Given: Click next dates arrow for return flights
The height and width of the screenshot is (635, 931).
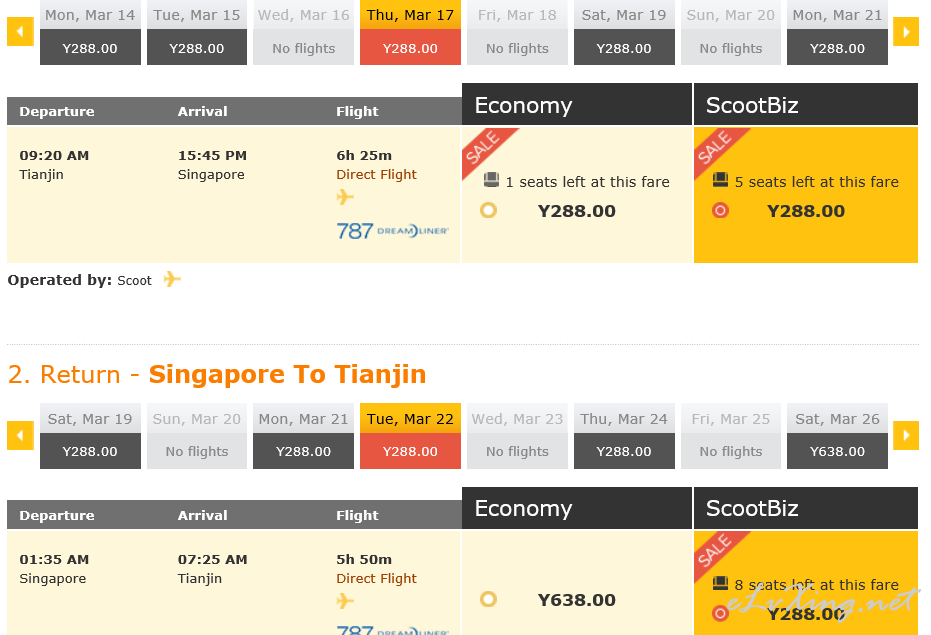Looking at the screenshot, I should click(905, 435).
